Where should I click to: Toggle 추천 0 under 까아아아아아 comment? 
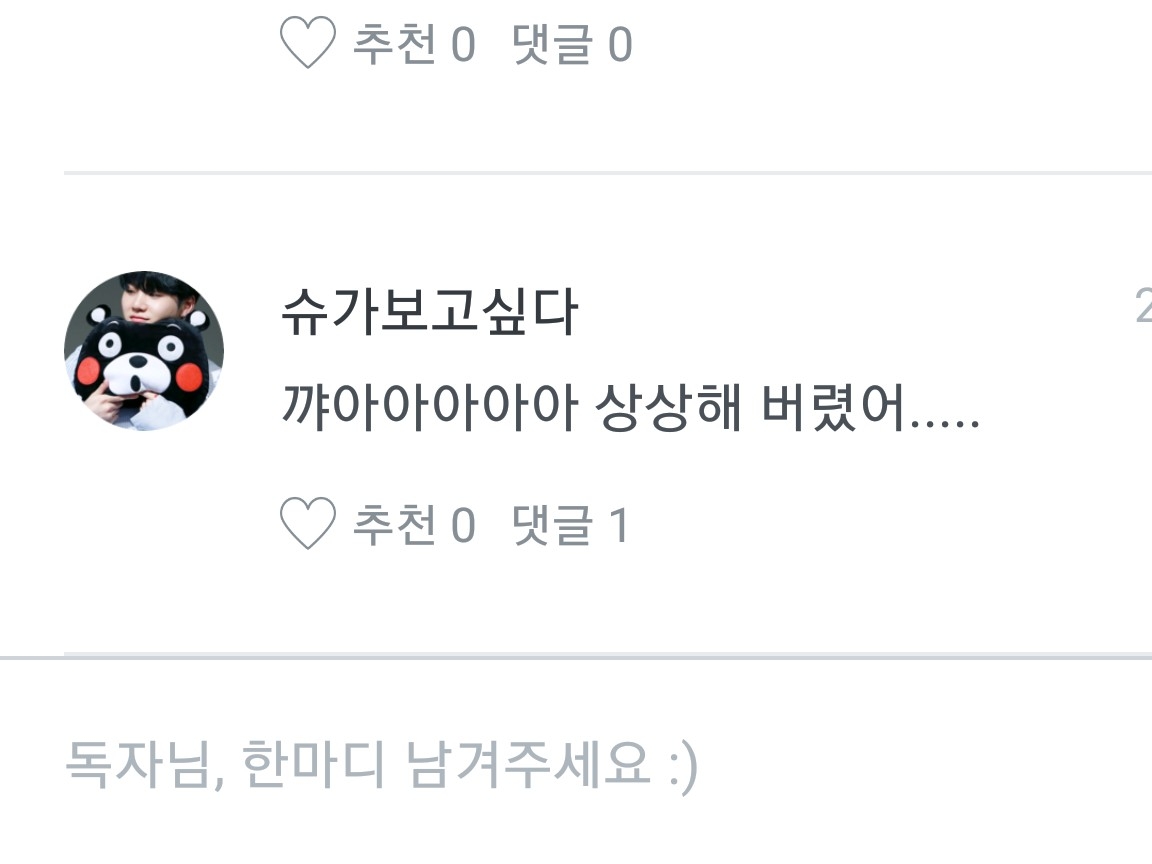[x=414, y=525]
